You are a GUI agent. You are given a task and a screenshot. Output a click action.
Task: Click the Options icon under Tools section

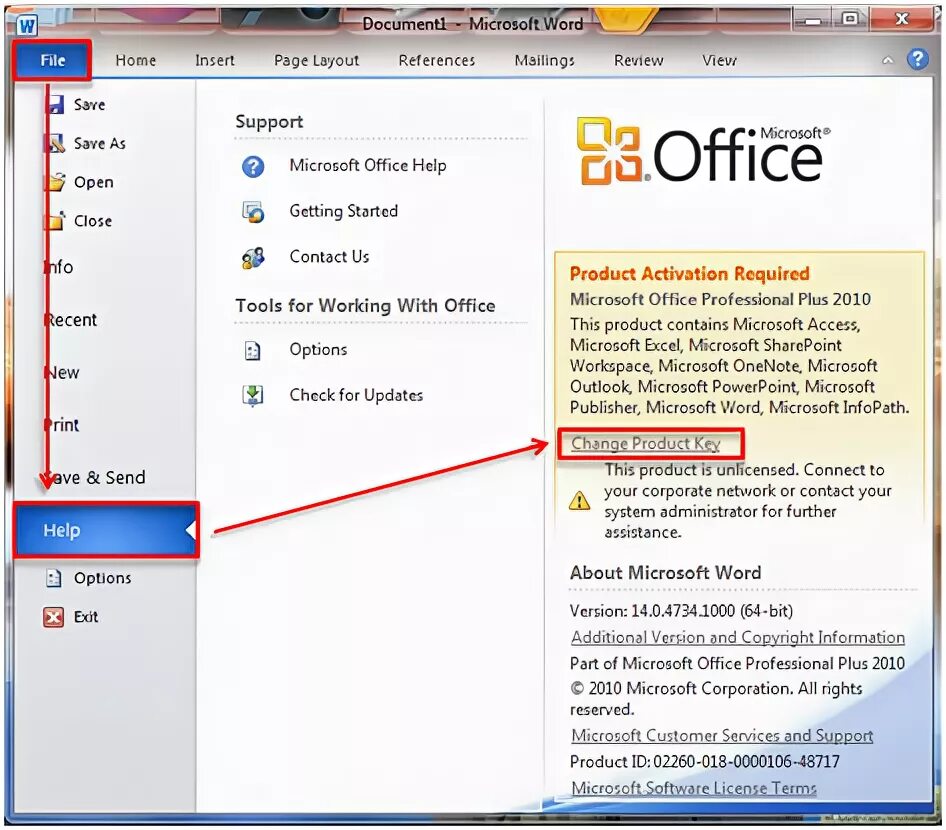tap(253, 350)
